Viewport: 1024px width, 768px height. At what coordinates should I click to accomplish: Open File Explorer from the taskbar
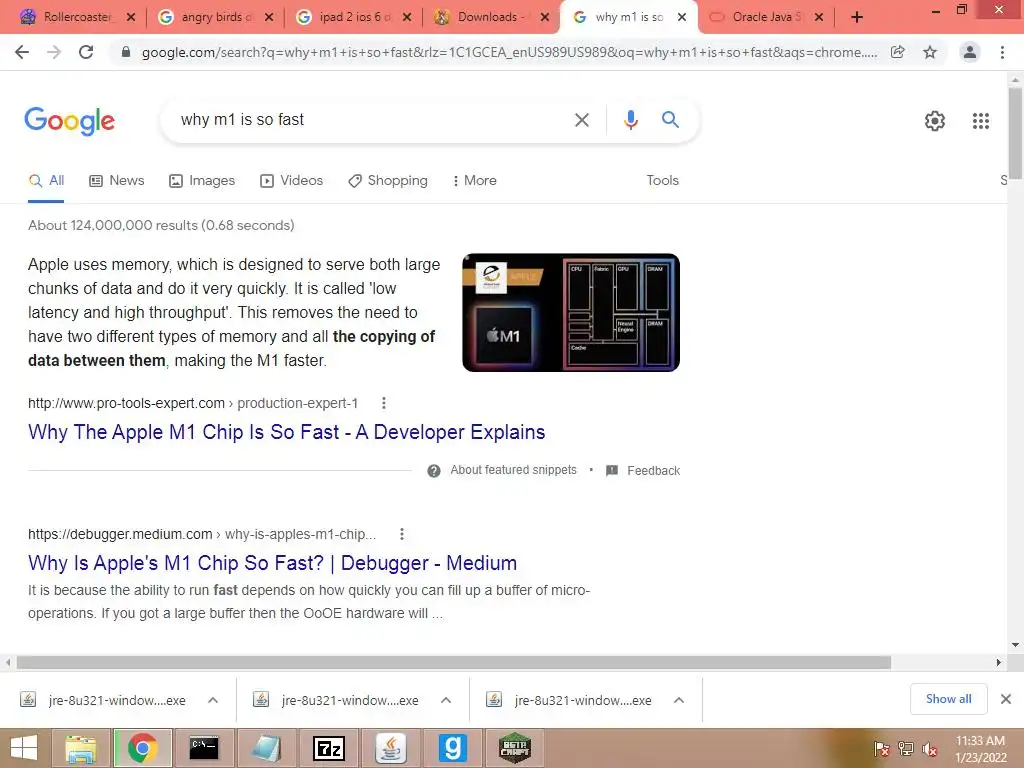(x=80, y=748)
